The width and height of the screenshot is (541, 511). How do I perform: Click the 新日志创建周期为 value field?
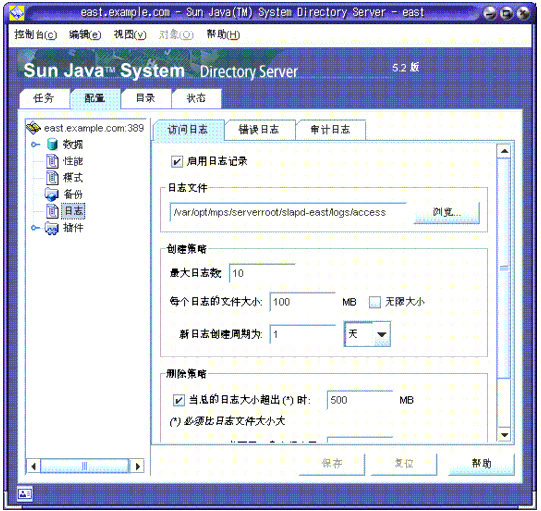tap(303, 334)
